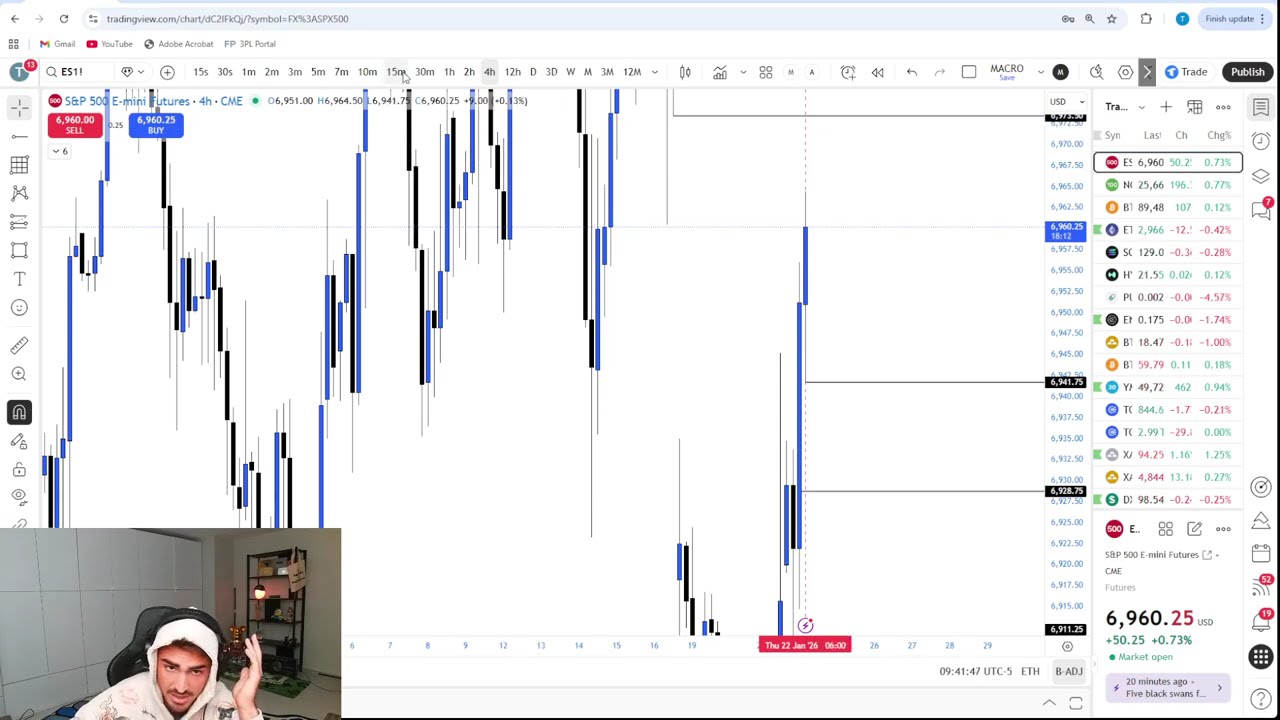This screenshot has width=1280, height=720.
Task: Select the 15m timeframe
Action: [396, 72]
